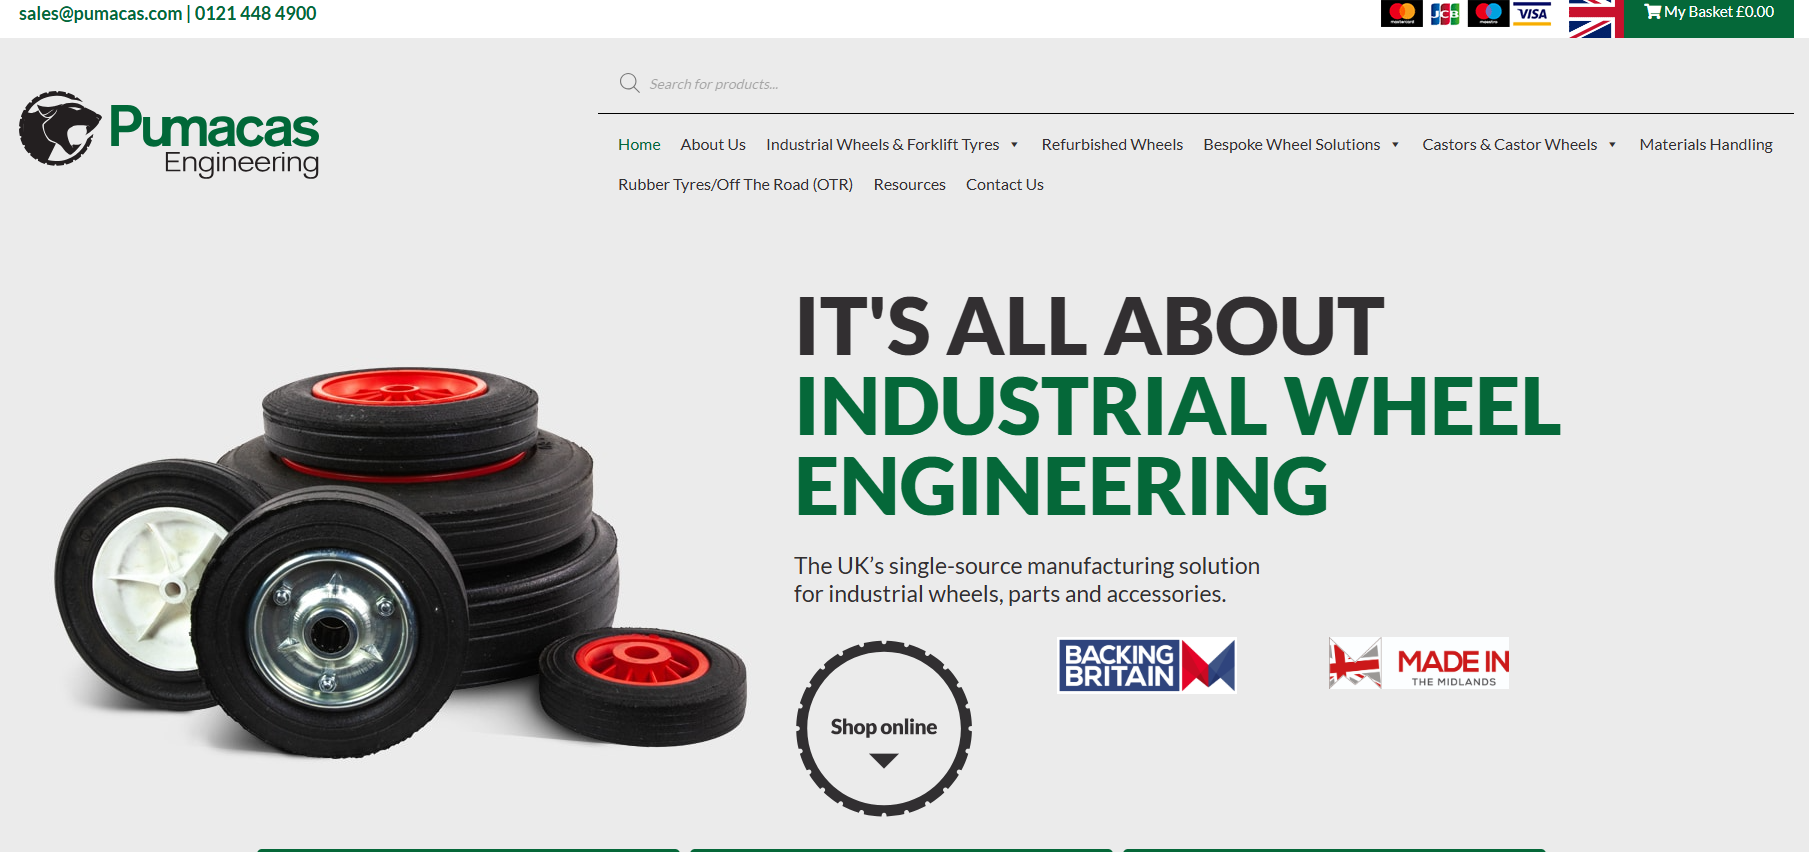Go to Refurbished Wheels menu item

1111,145
